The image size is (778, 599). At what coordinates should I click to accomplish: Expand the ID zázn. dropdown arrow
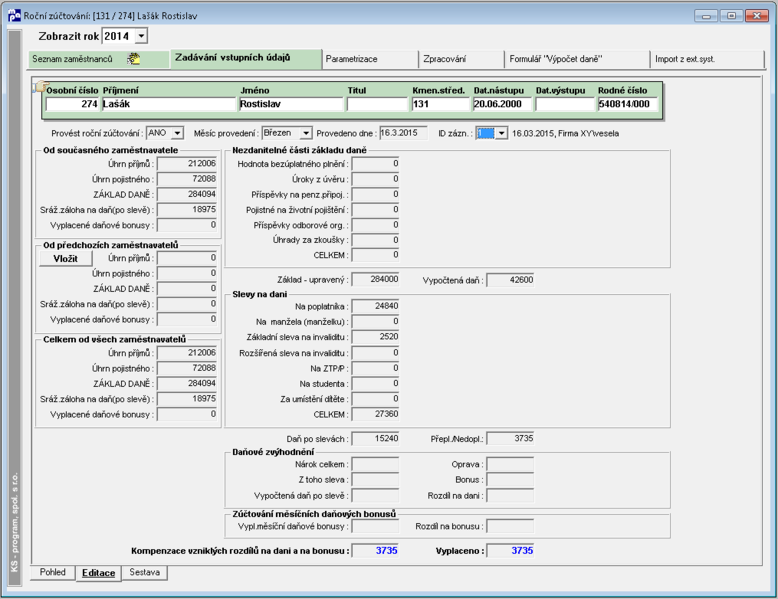click(502, 133)
